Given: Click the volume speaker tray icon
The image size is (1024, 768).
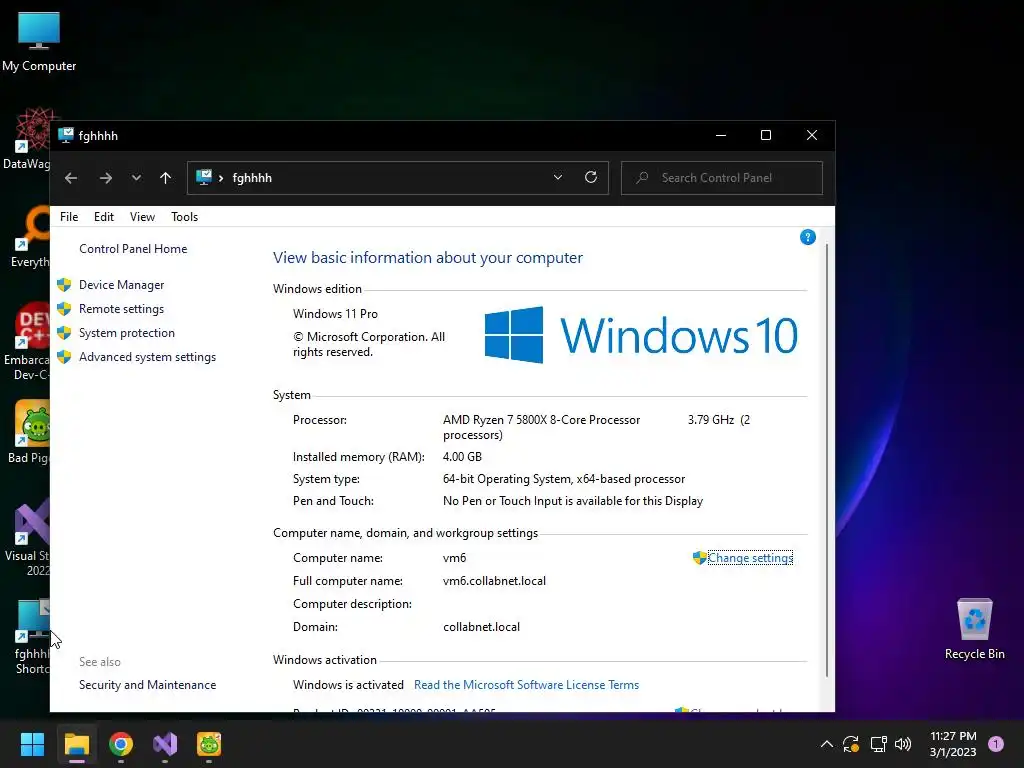Looking at the screenshot, I should (x=903, y=744).
